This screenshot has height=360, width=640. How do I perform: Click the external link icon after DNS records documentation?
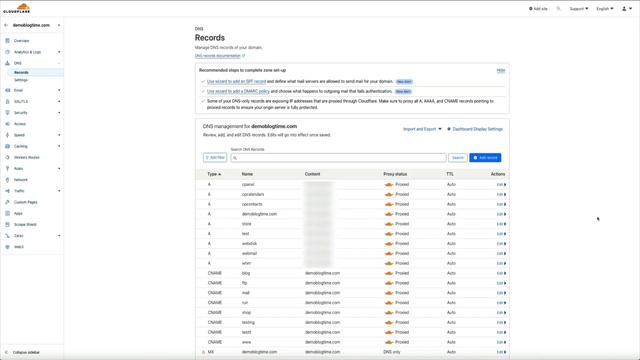(x=244, y=56)
